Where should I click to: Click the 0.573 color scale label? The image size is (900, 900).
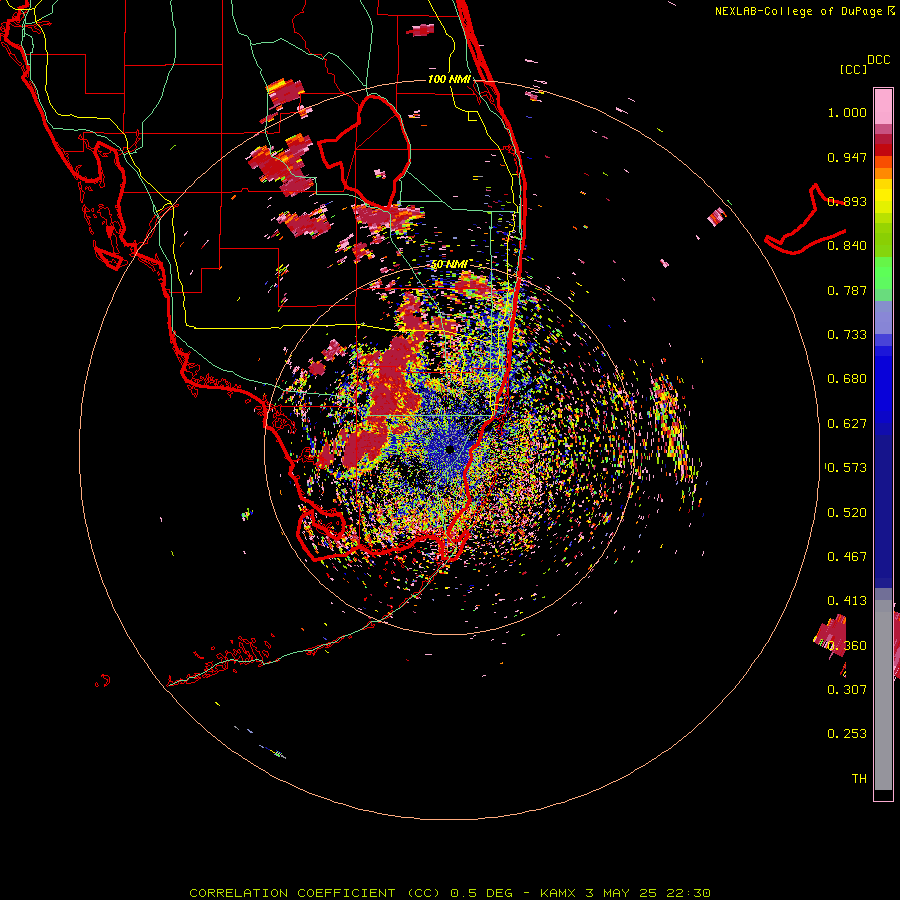tap(847, 468)
